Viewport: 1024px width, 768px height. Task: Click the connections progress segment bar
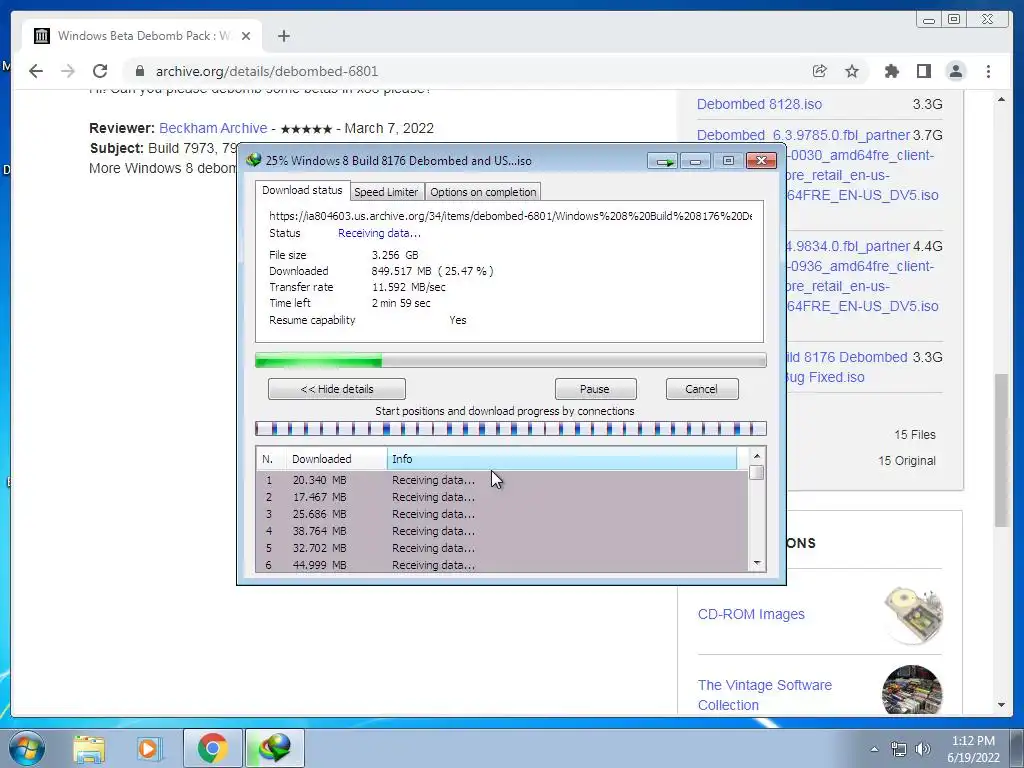(511, 428)
